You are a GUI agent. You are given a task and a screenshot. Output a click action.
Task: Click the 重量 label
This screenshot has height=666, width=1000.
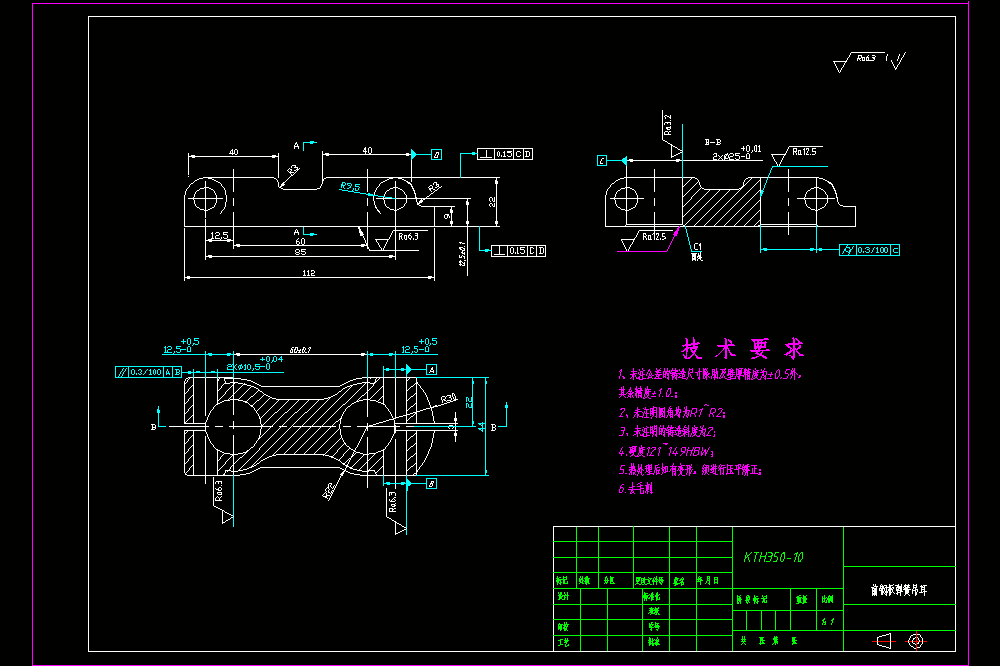tap(802, 600)
